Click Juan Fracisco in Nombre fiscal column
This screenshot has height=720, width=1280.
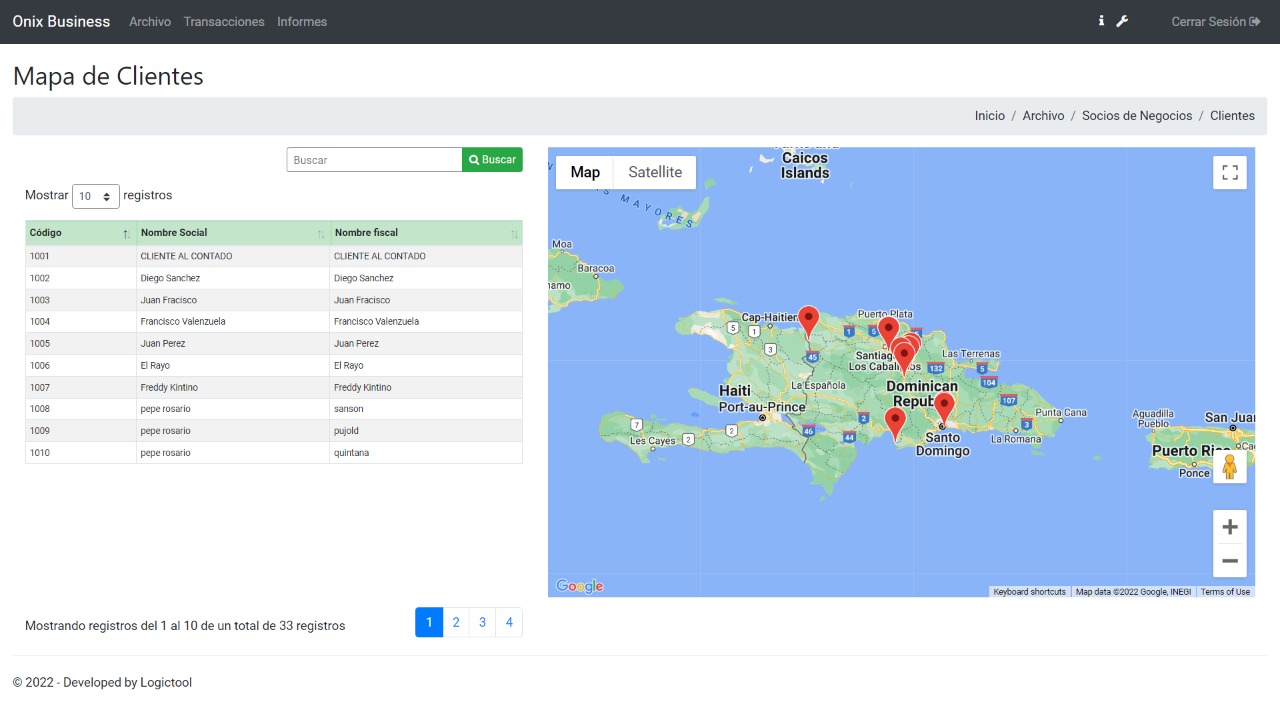coord(426,300)
